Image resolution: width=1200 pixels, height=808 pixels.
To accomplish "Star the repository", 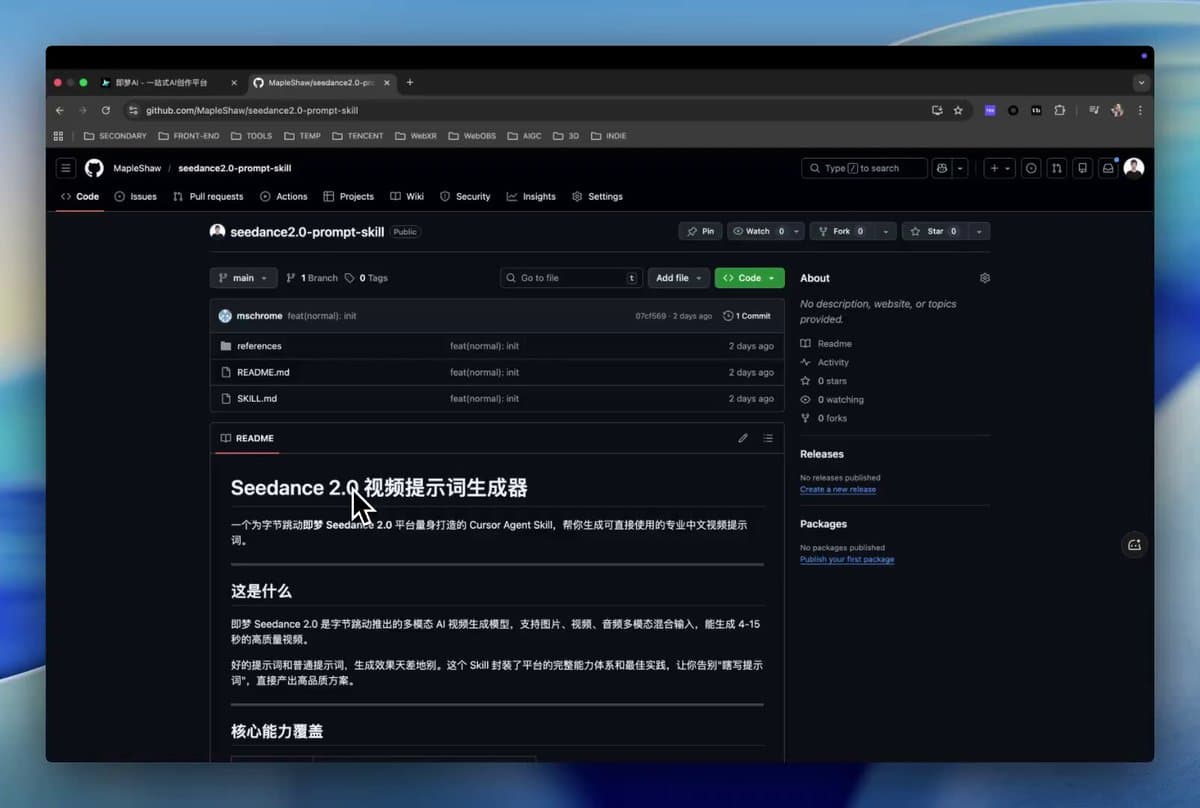I will 935,231.
